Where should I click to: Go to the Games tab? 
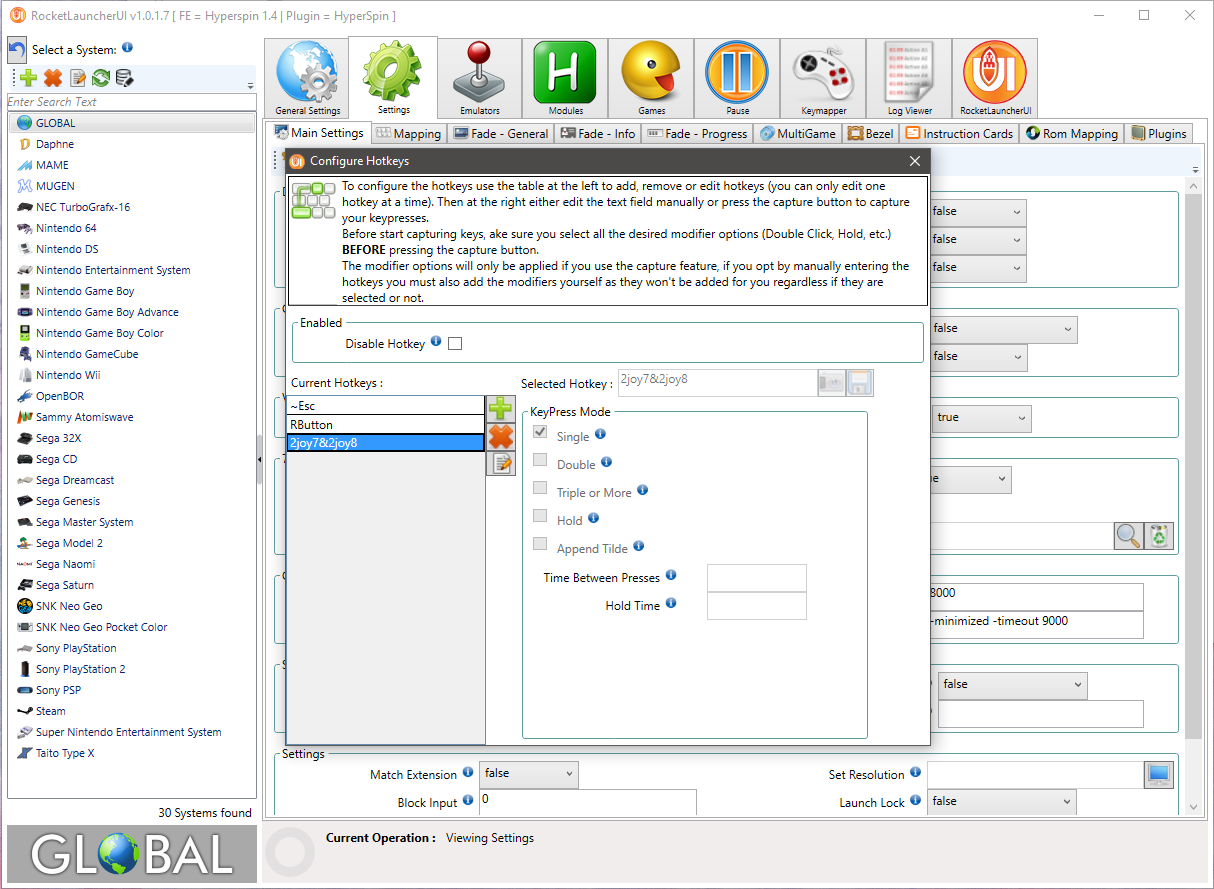point(651,78)
